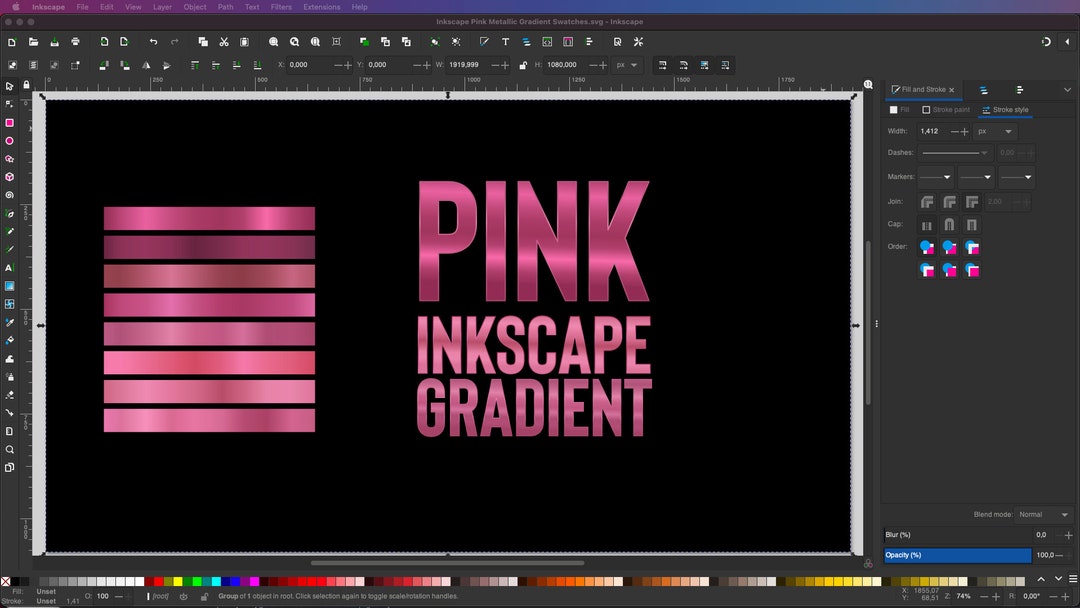The image size is (1080, 608).
Task: Select the Node editing tool
Action: 9,104
